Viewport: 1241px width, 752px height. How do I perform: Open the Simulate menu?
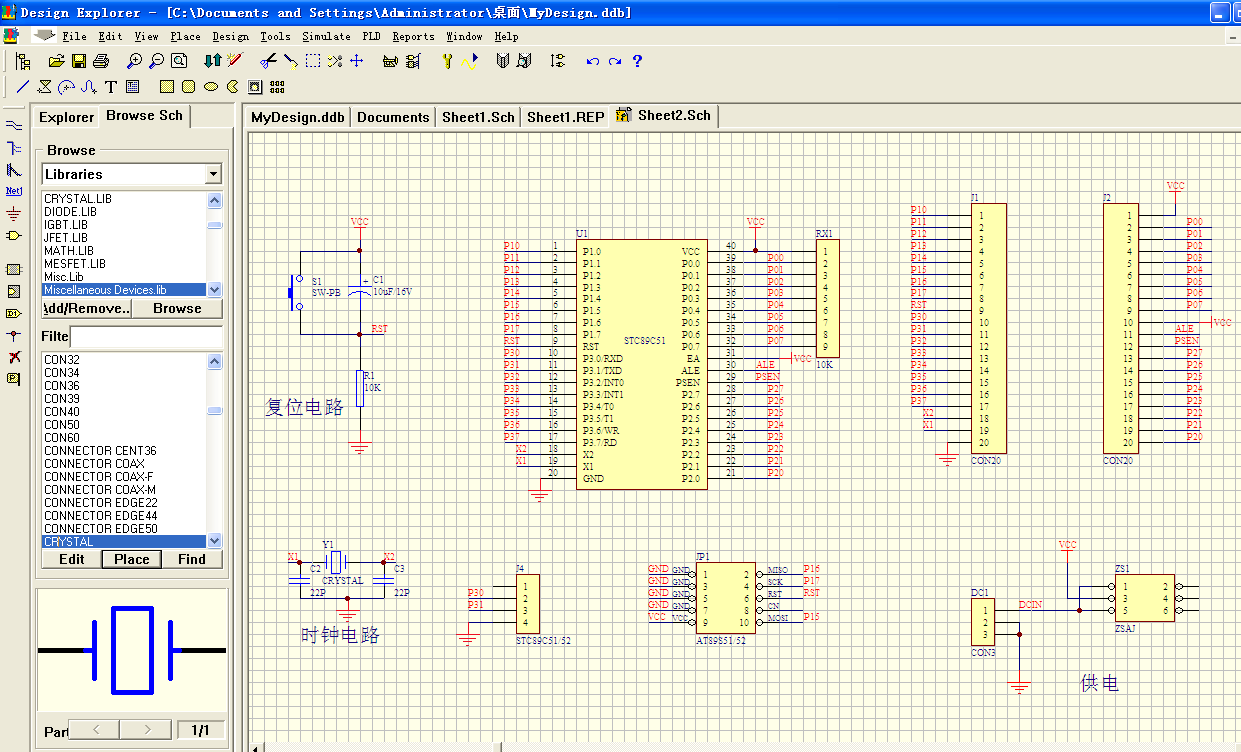coord(326,36)
